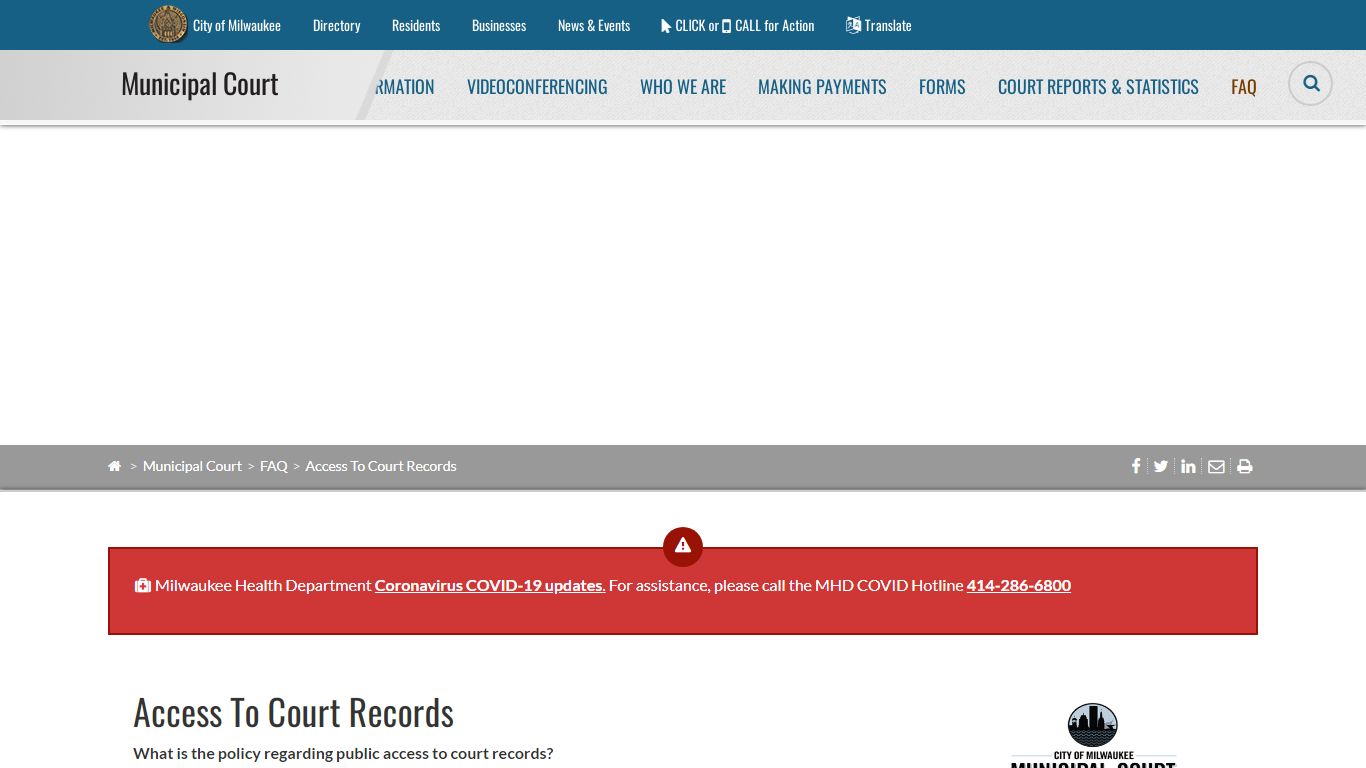Image resolution: width=1366 pixels, height=768 pixels.
Task: Click the 414-286-6800 hotline number
Action: 1018,585
